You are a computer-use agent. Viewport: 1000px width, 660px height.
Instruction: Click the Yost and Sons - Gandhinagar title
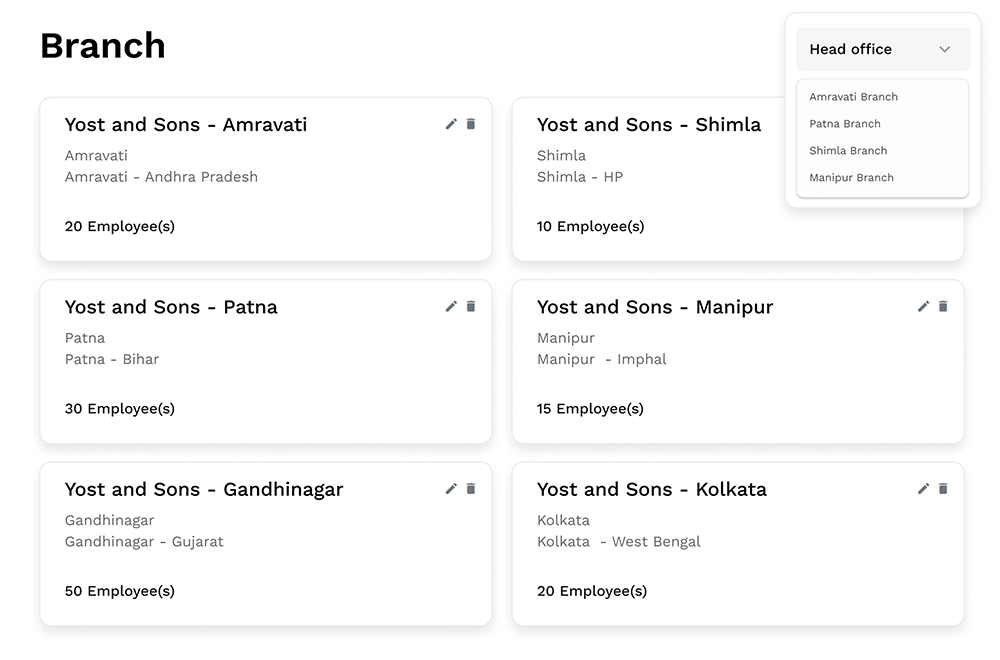(204, 490)
